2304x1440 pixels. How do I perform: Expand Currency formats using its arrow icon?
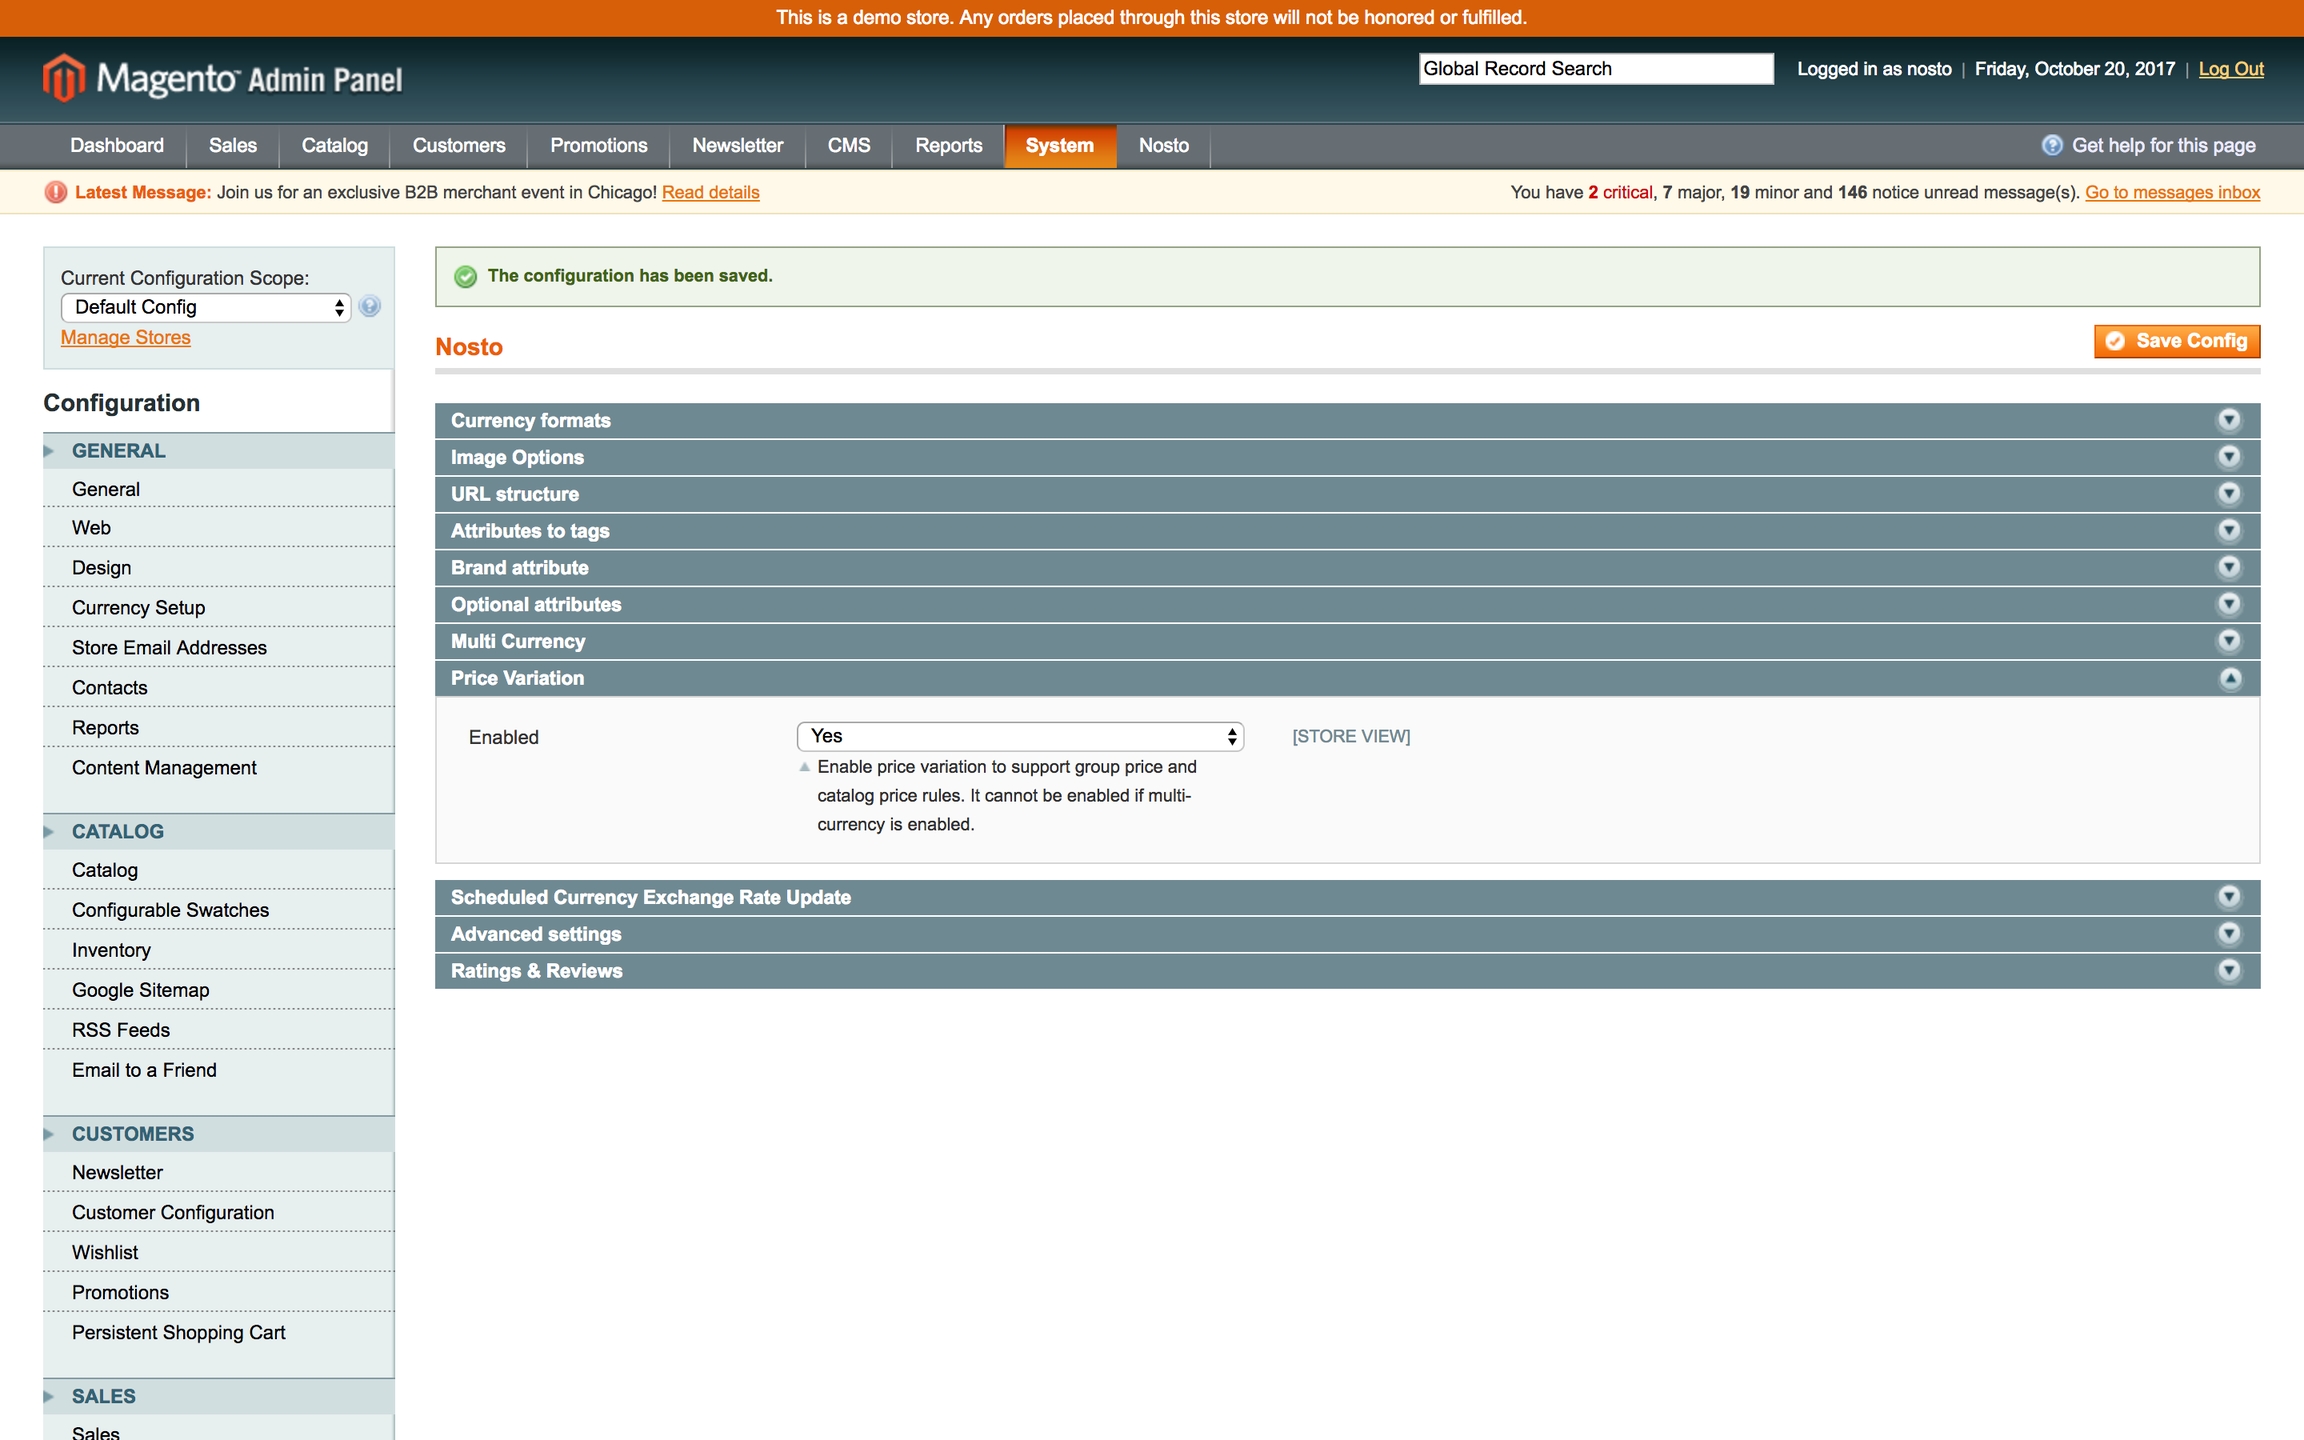(x=2229, y=420)
